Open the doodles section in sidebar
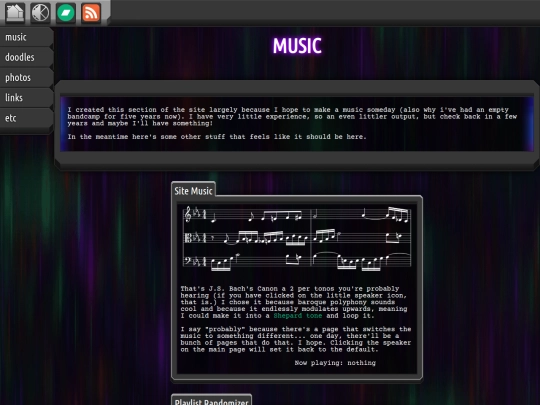The image size is (540, 405). [26, 57]
